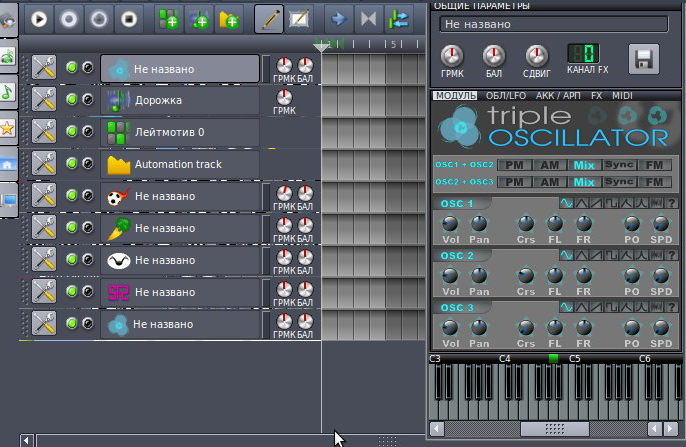
Task: Select square wave shape for OSC 3
Action: 611,307
